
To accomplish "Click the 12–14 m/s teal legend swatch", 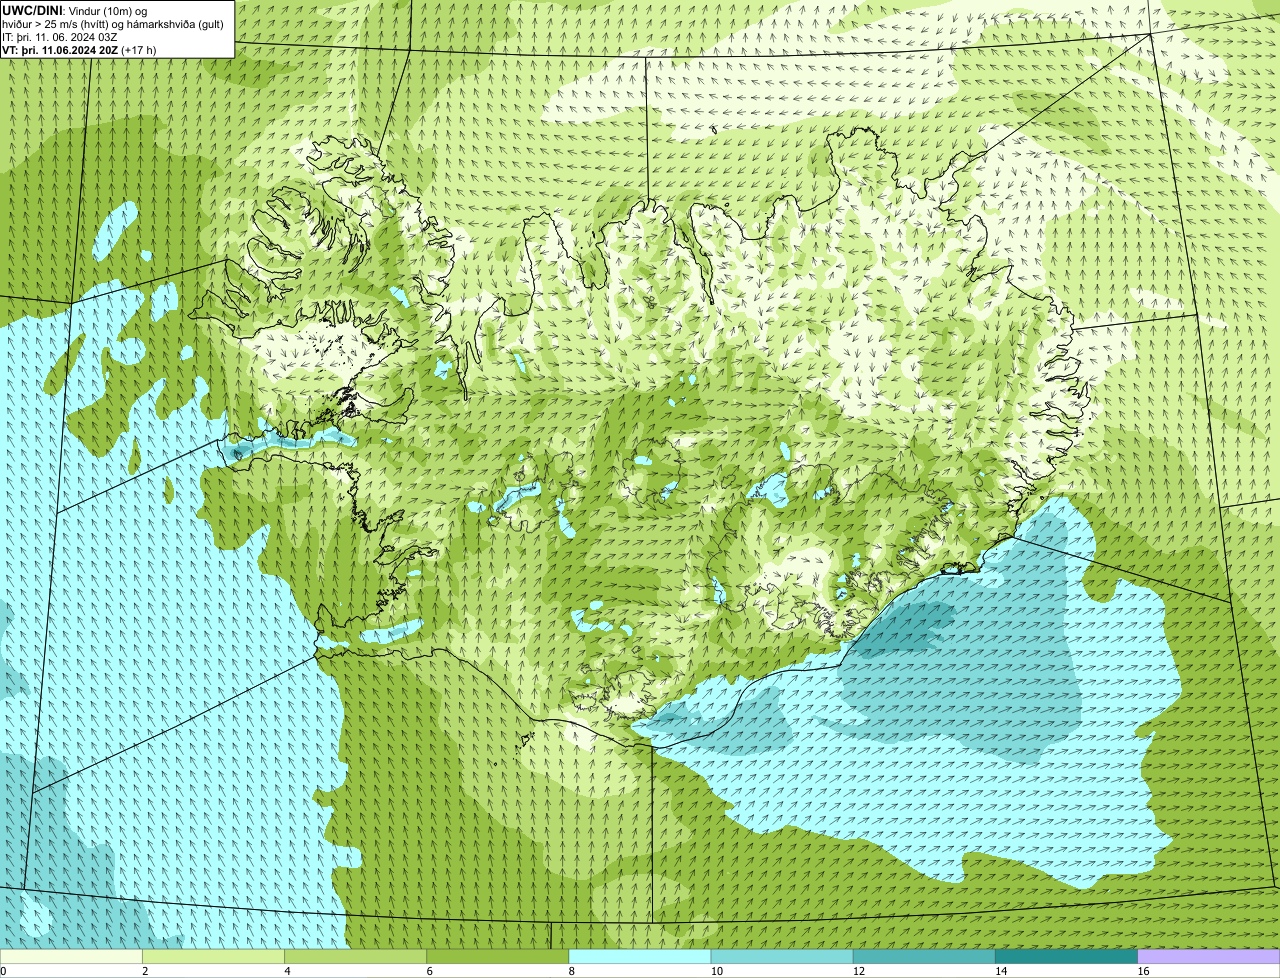I will click(x=924, y=956).
